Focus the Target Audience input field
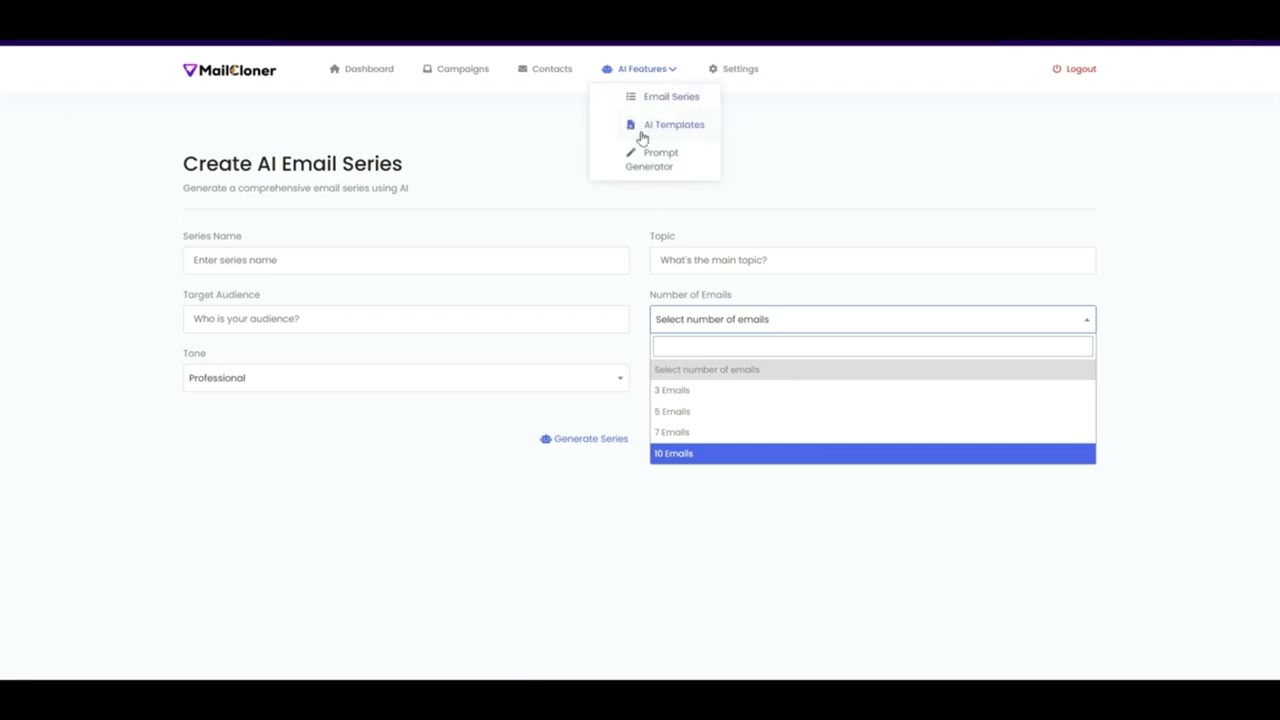This screenshot has height=720, width=1280. (x=406, y=319)
